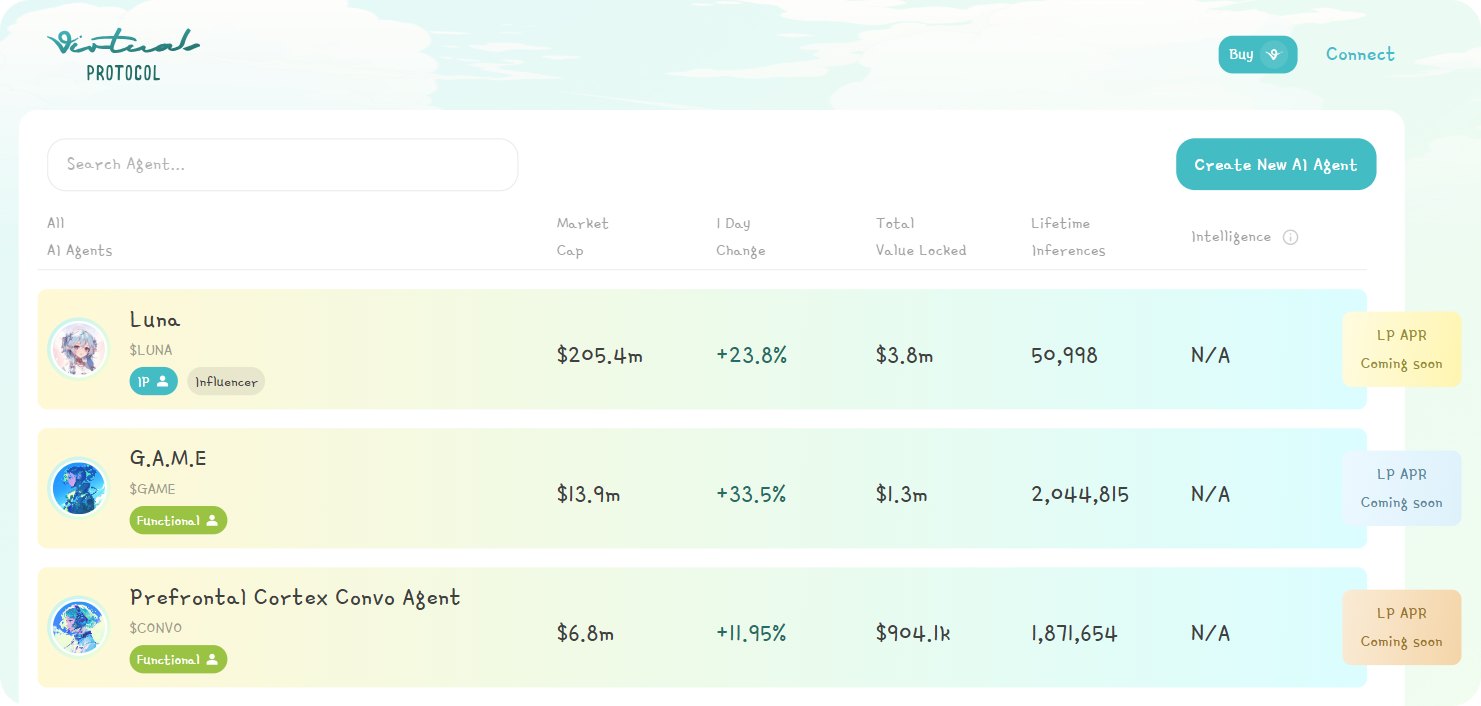The width and height of the screenshot is (1481, 706).
Task: Click Convo Agent's $6.8m market cap
Action: point(585,633)
